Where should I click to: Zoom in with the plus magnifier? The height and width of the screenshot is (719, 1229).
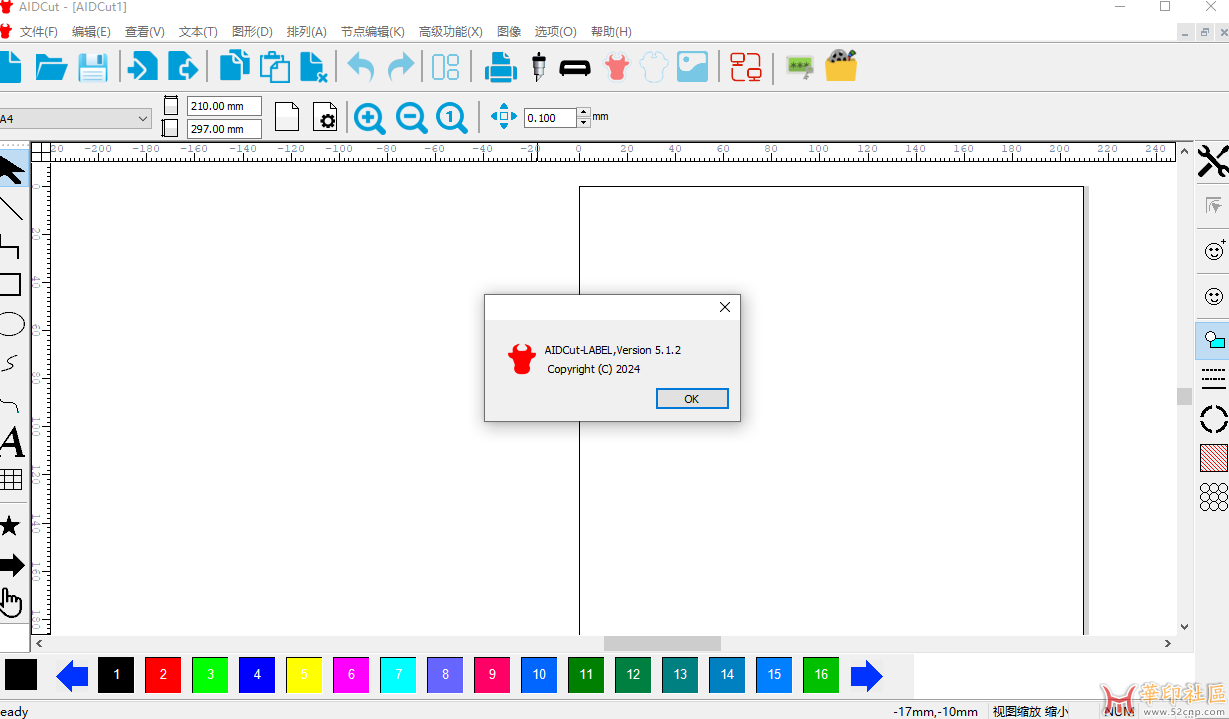click(370, 117)
